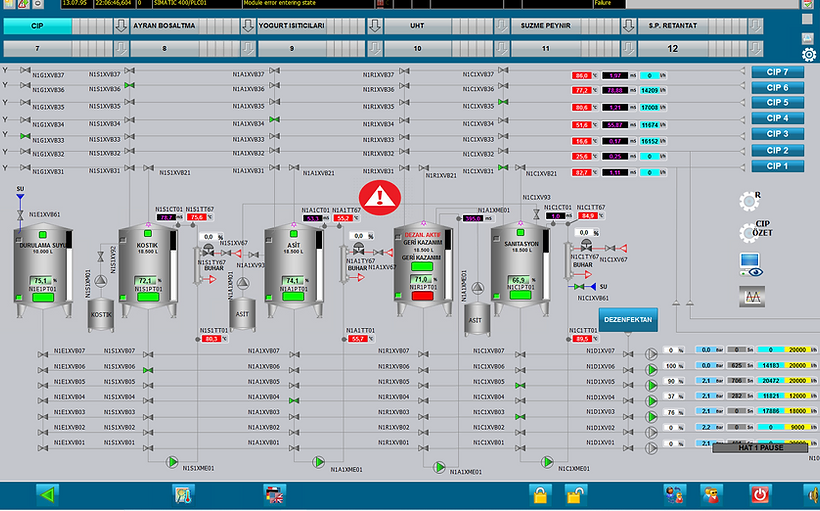Image resolution: width=820 pixels, height=511 pixels.
Task: Select pump N1C1XME01 below Sanitasyon tank
Action: (547, 462)
